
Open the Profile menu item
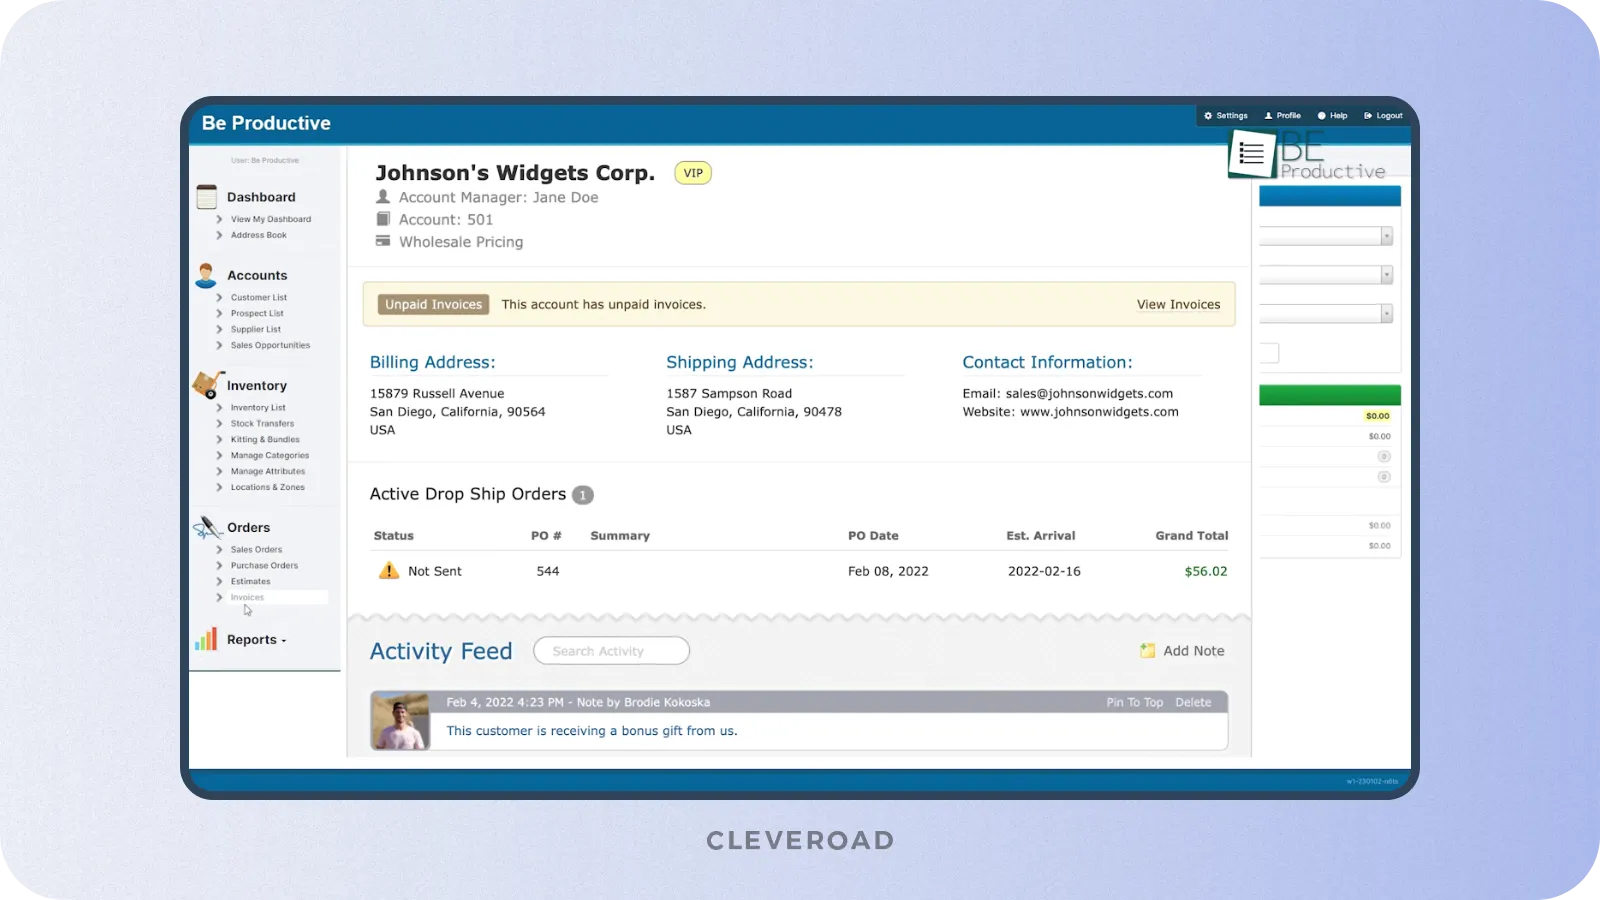pos(1283,115)
